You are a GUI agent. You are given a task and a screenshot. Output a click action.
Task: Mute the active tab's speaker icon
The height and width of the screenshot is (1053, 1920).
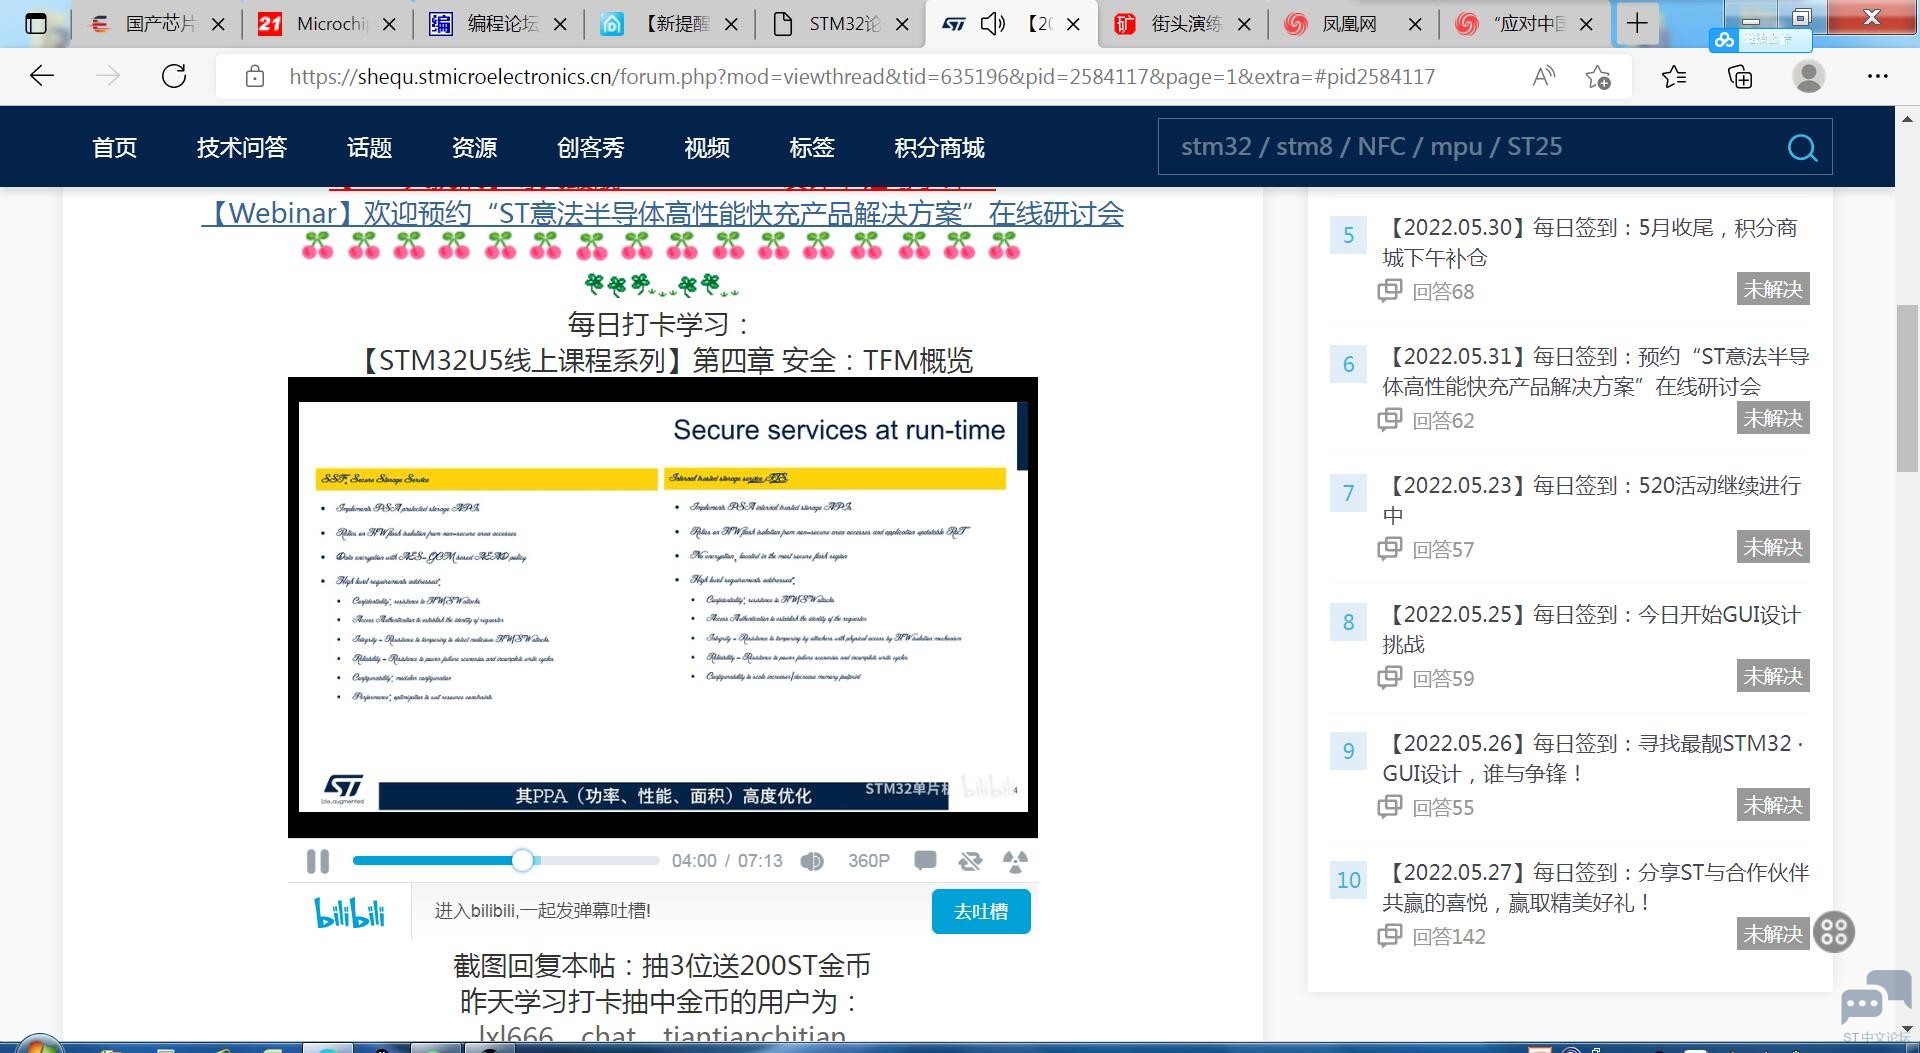click(992, 24)
